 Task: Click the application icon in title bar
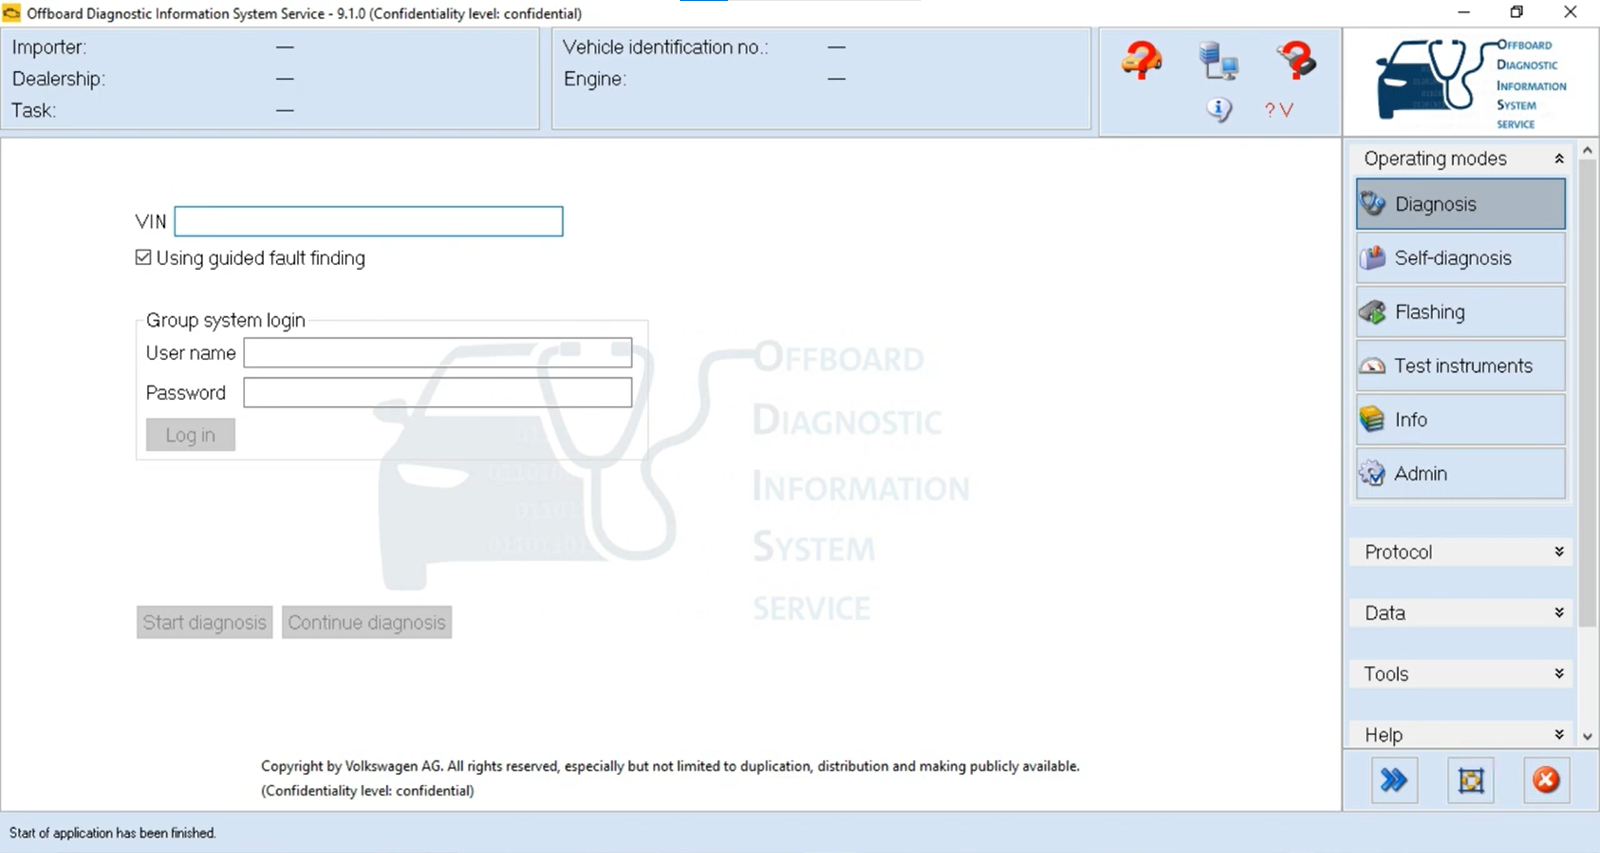(12, 13)
